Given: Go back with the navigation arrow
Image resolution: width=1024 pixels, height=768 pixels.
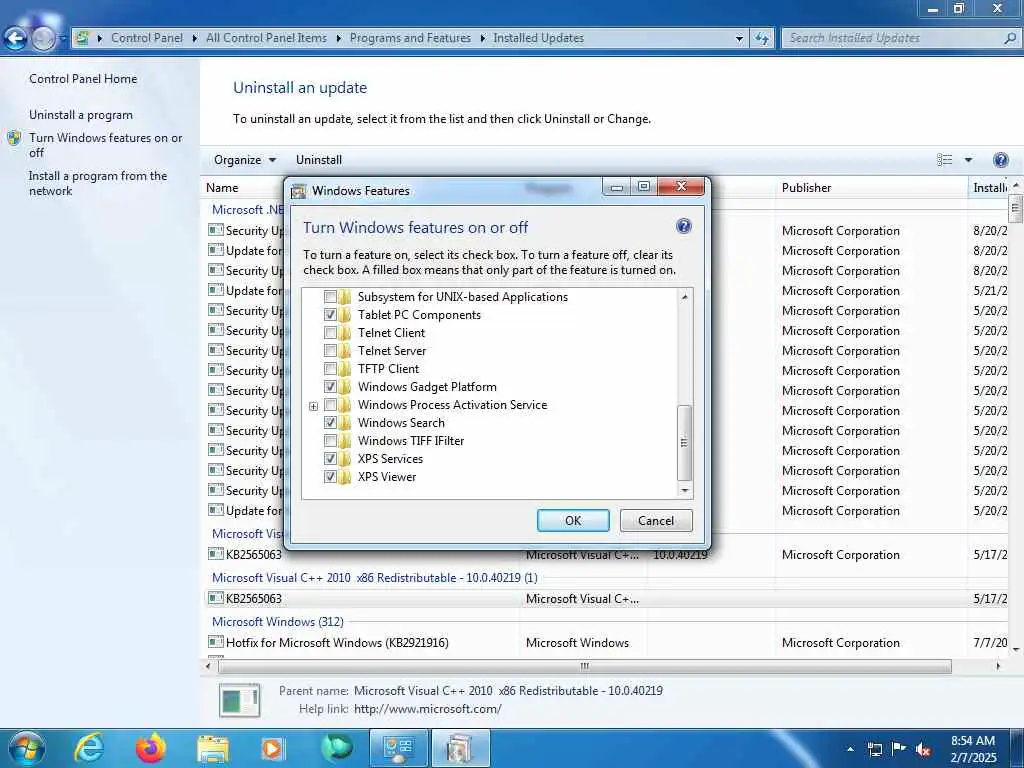Looking at the screenshot, I should (16, 38).
